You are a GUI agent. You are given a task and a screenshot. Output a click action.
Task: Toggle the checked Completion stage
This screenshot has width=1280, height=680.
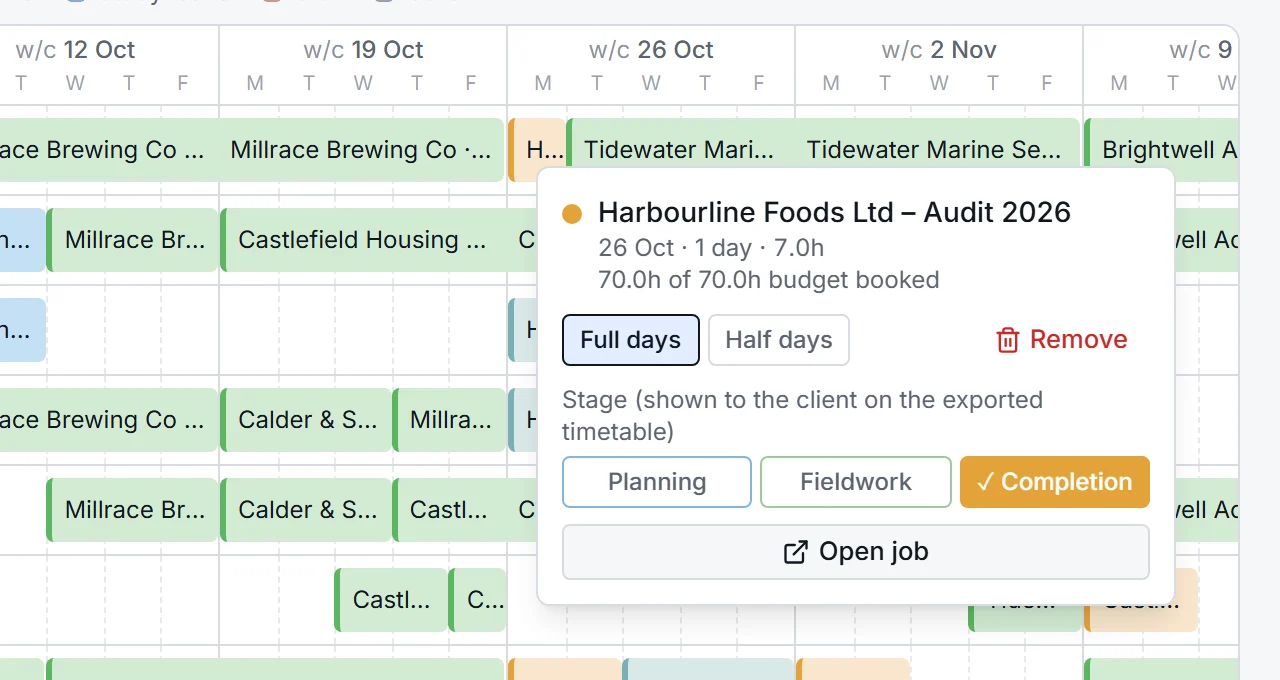1055,482
